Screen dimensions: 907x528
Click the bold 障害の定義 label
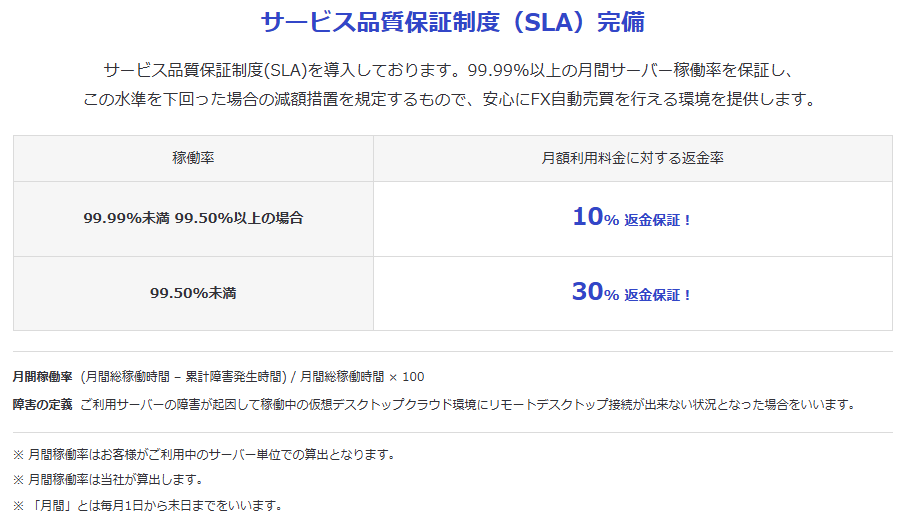pyautogui.click(x=43, y=405)
